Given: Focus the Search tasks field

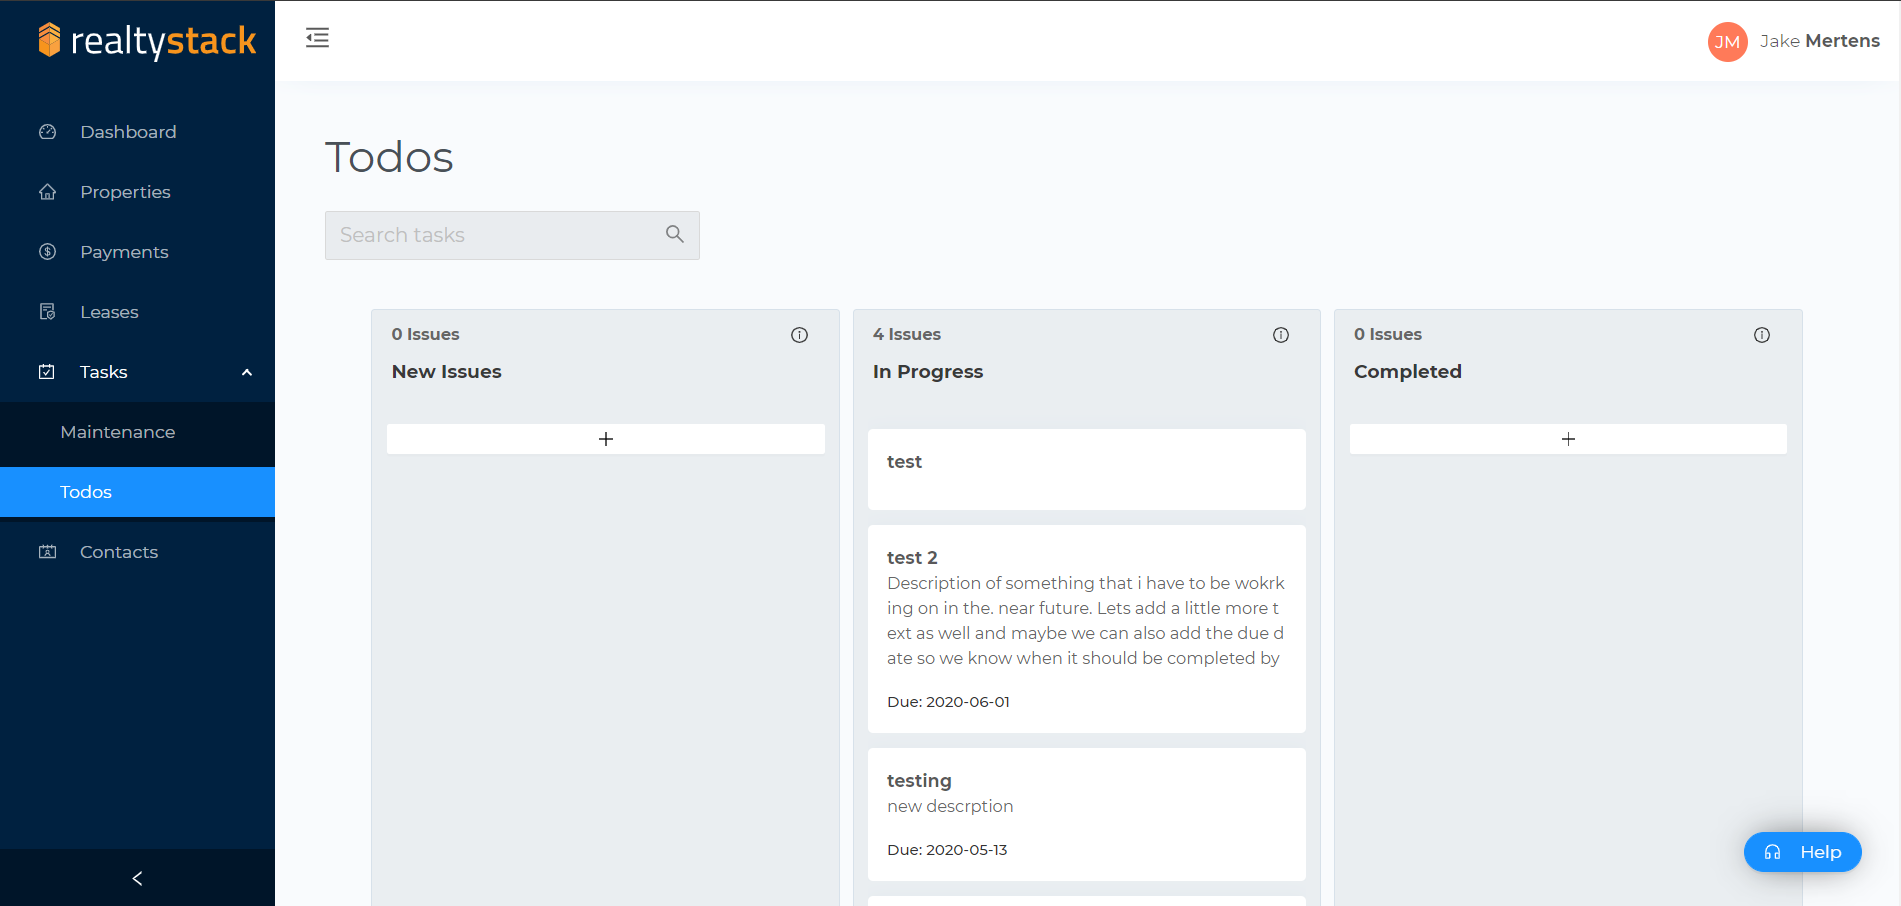Looking at the screenshot, I should click(512, 235).
